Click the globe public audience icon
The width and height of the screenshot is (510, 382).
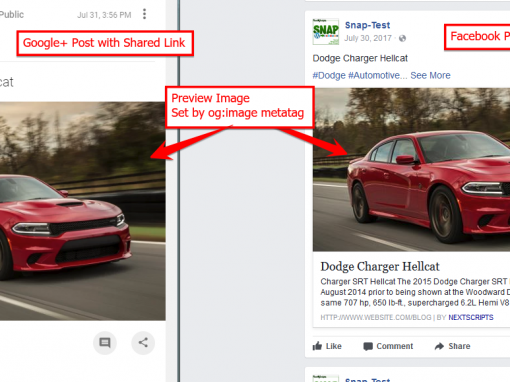click(402, 38)
